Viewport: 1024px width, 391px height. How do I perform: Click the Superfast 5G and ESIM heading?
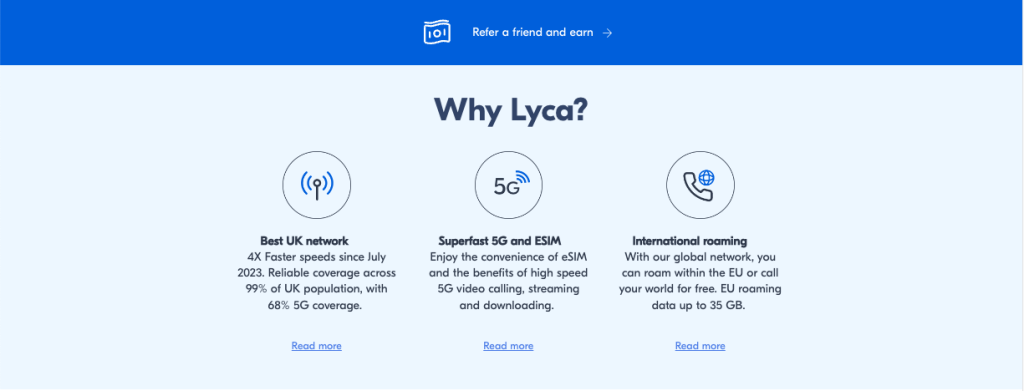coord(500,241)
